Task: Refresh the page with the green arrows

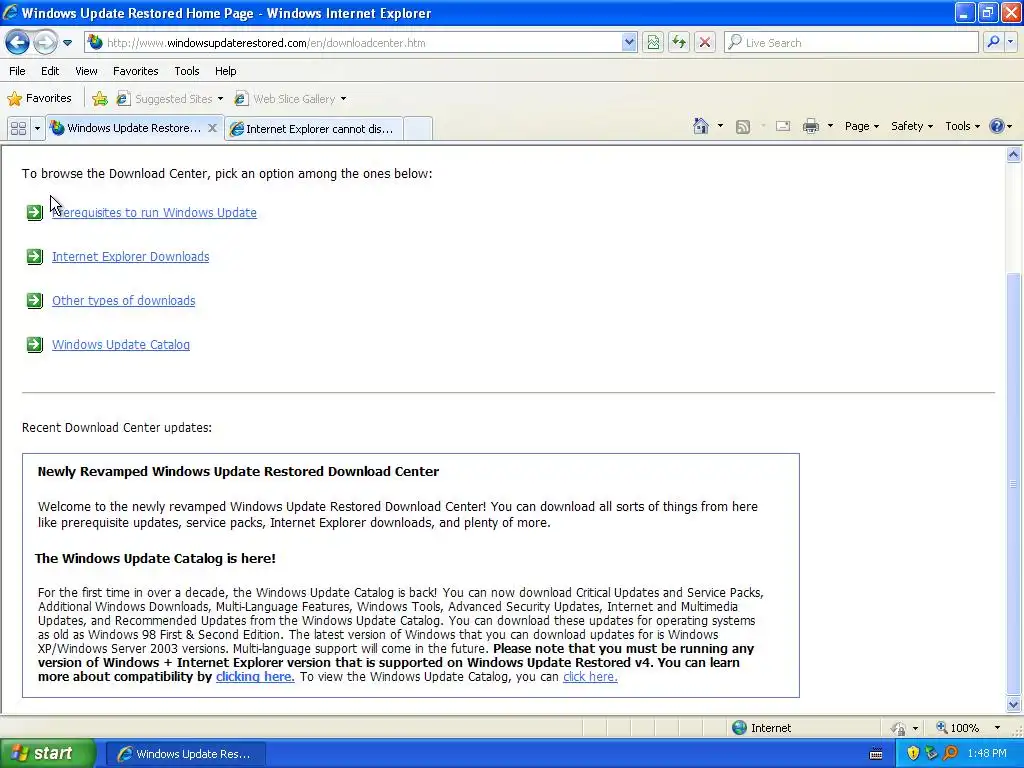Action: [679, 43]
